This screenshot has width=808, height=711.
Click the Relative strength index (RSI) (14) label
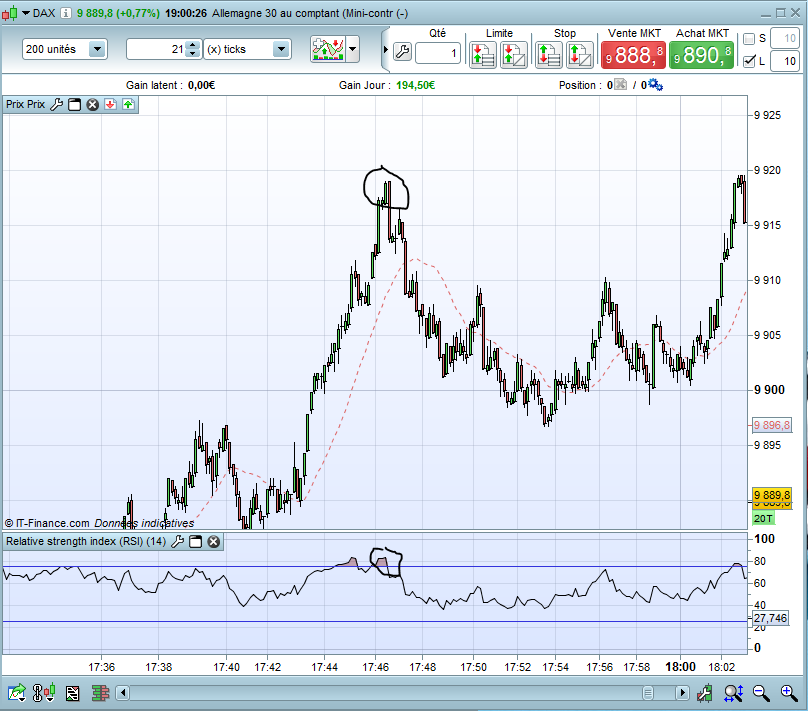click(x=86, y=541)
